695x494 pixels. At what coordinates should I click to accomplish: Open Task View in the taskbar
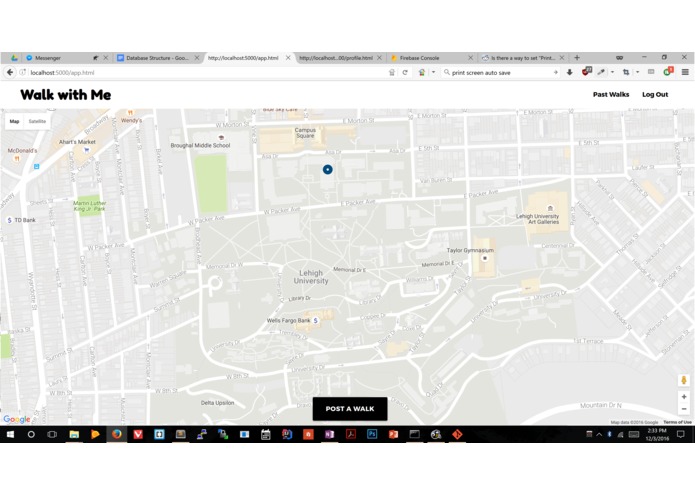52,434
